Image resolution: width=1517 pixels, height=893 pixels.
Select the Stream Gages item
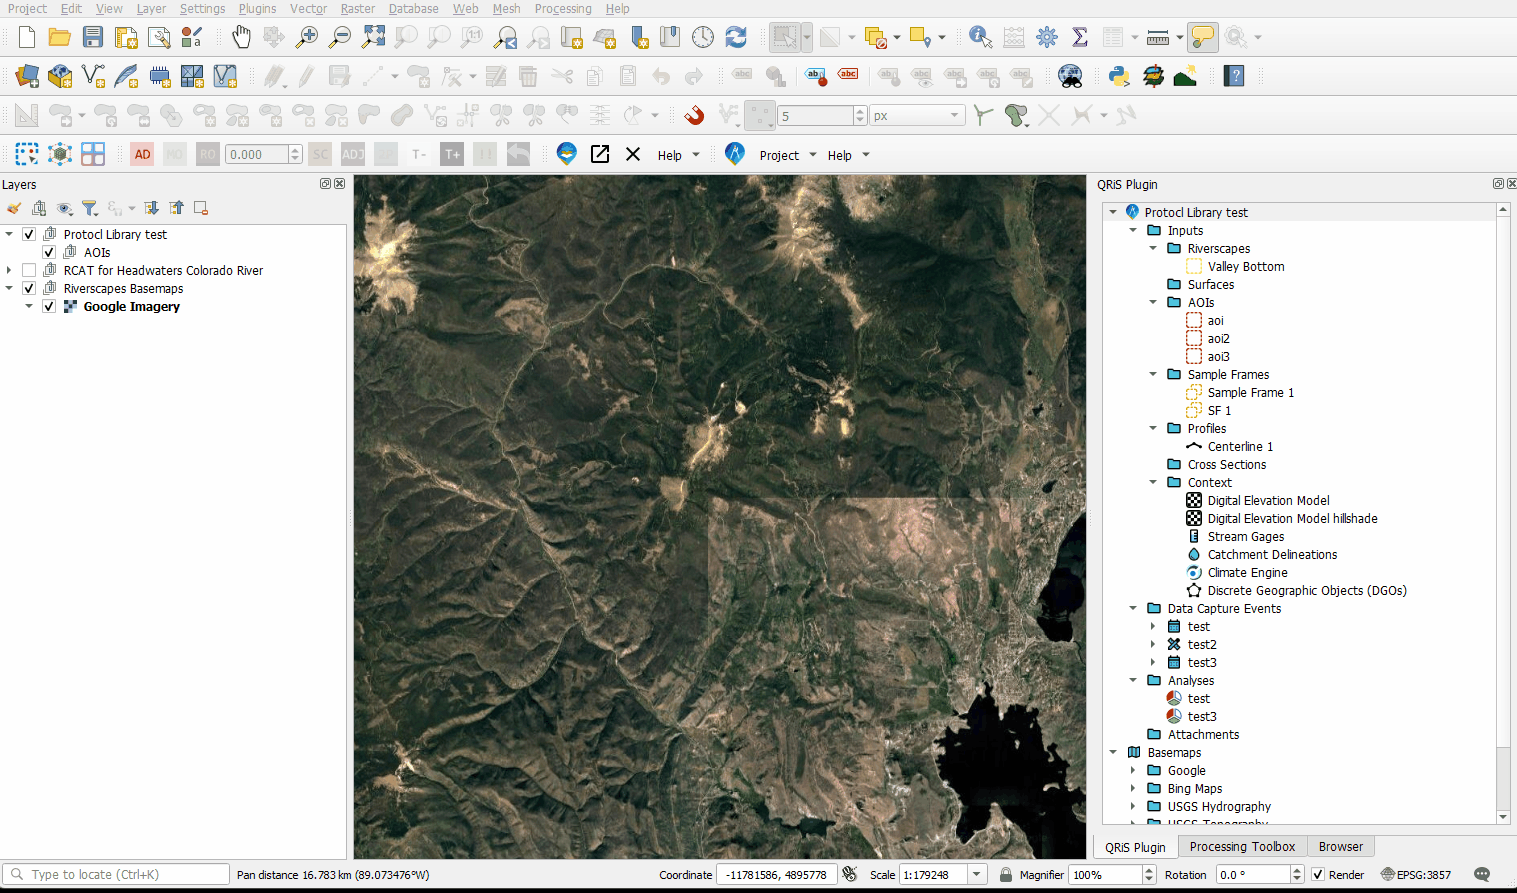(x=1246, y=536)
